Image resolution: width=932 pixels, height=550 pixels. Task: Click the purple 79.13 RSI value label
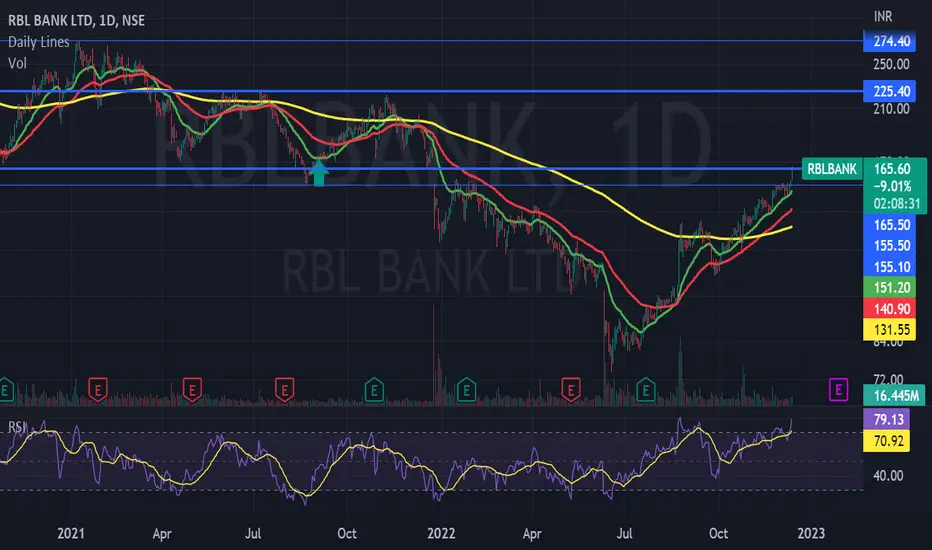coord(886,419)
